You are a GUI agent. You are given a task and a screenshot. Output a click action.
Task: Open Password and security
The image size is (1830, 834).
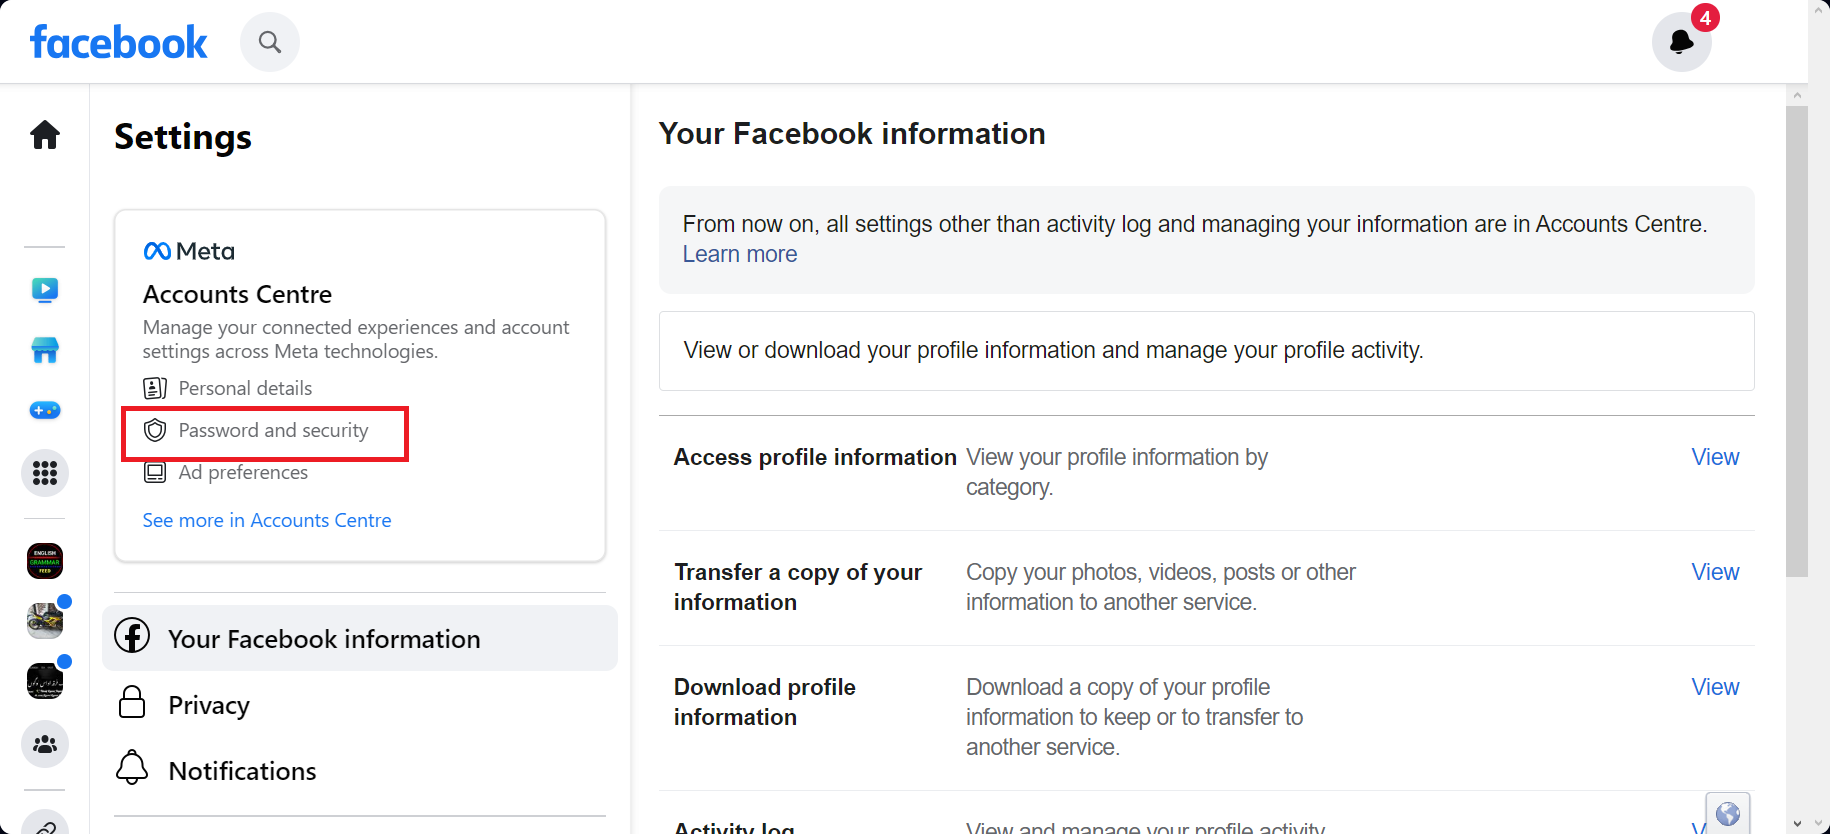tap(273, 431)
